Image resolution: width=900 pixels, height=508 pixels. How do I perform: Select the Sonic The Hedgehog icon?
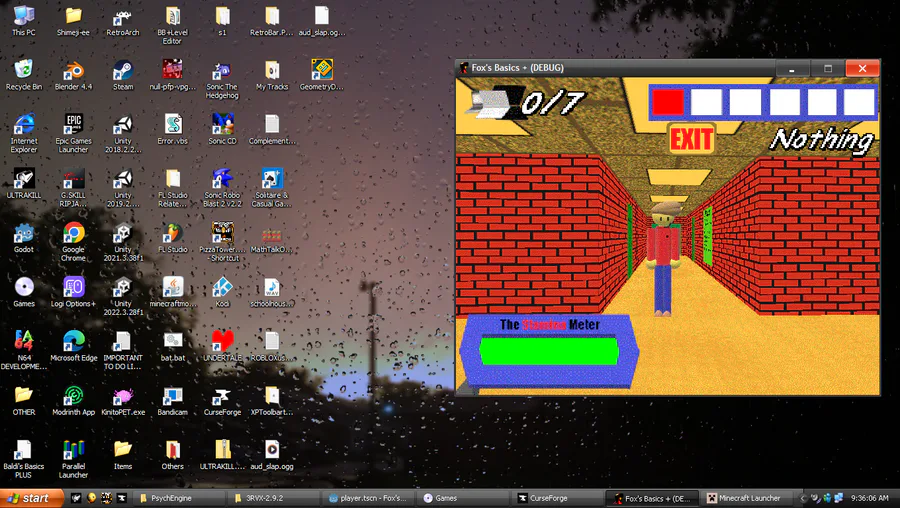coord(222,79)
